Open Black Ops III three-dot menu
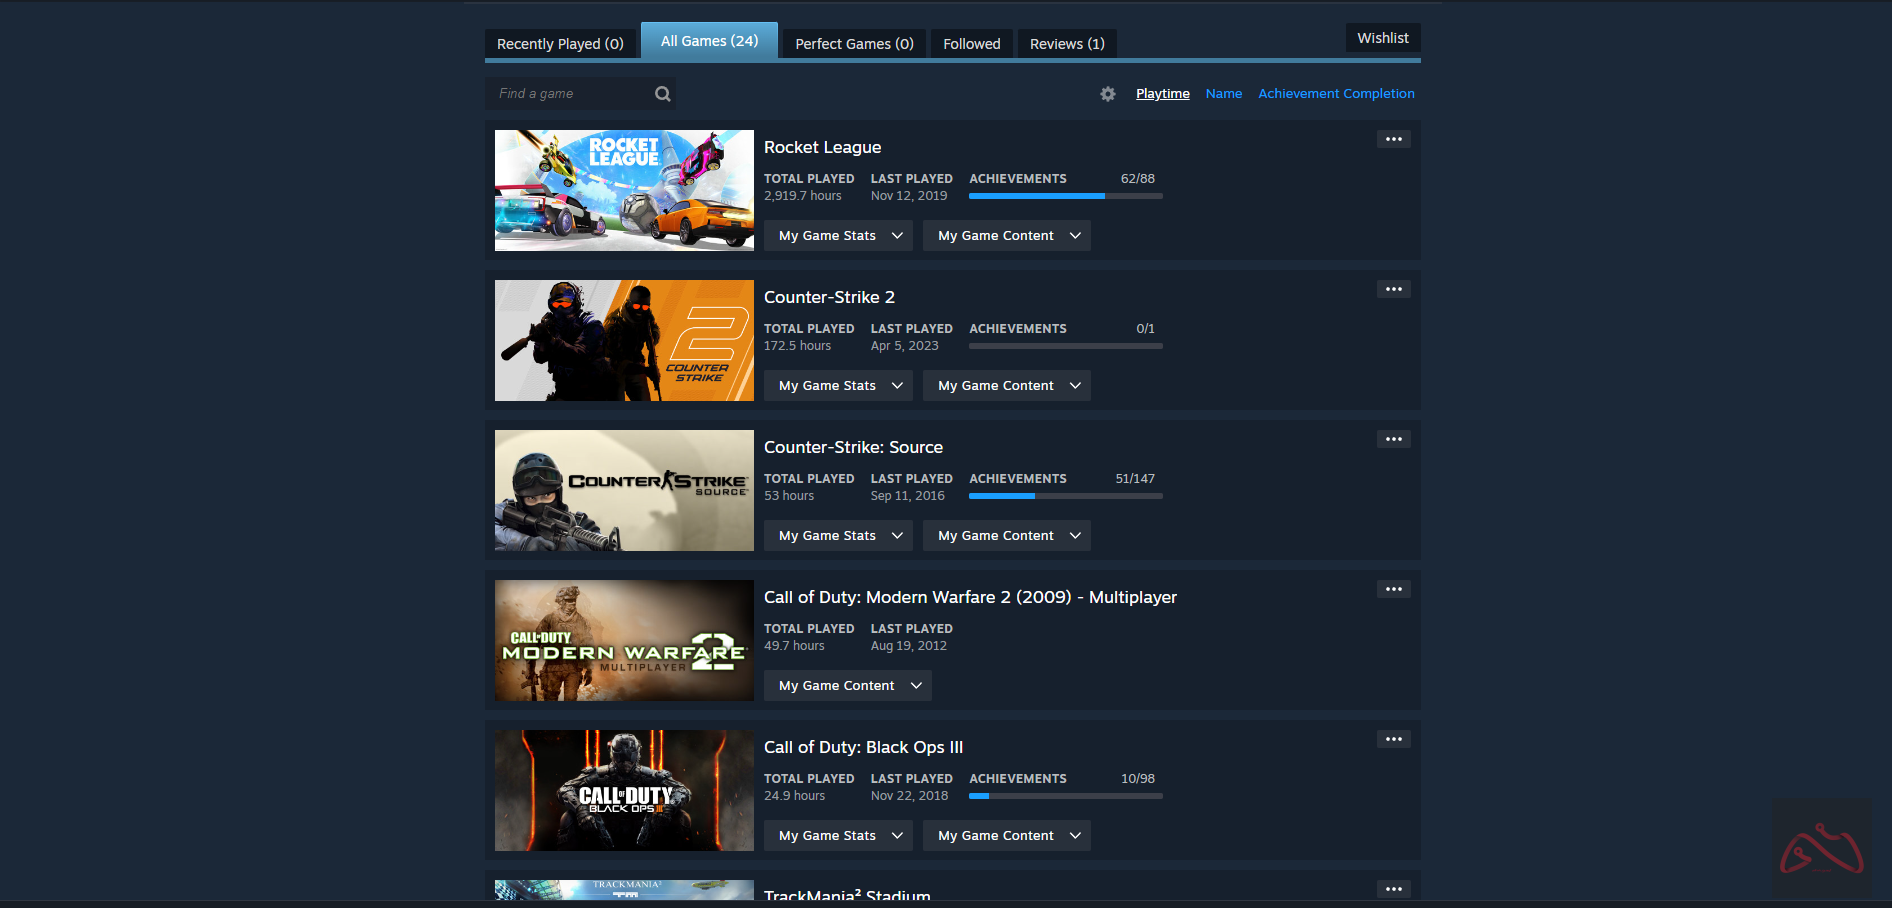 click(1393, 739)
